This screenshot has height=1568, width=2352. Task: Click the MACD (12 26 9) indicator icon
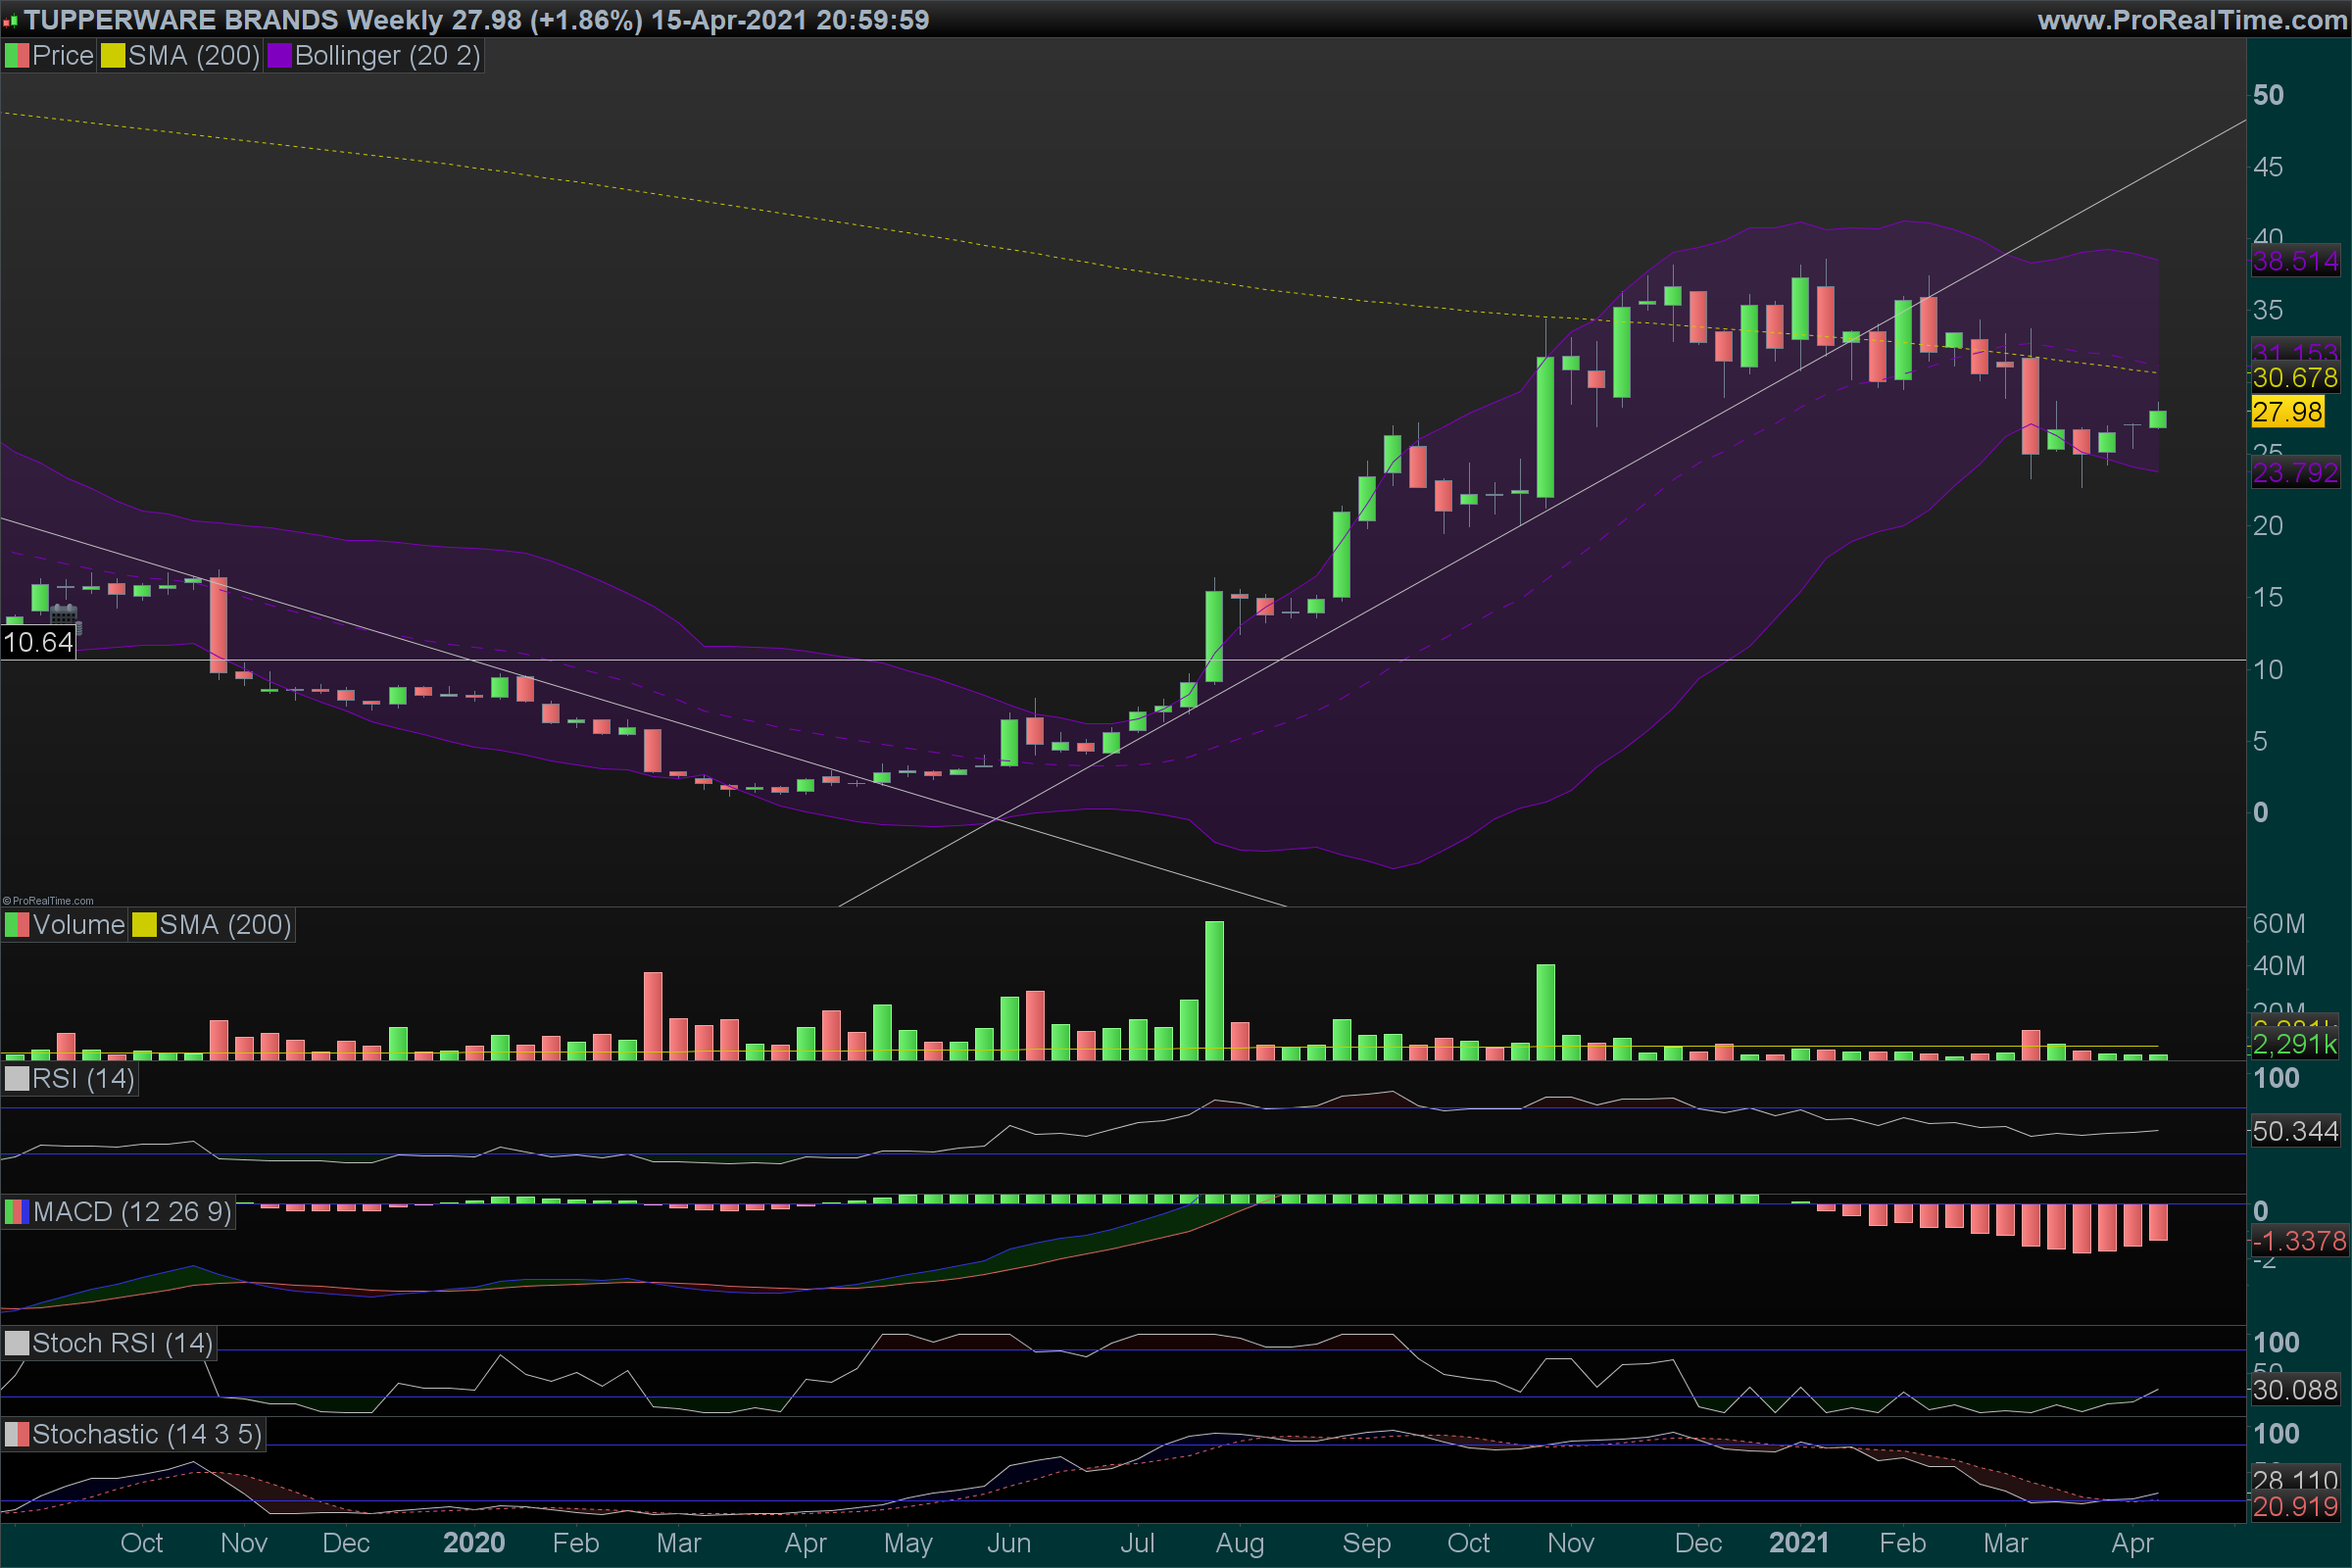tap(16, 1212)
